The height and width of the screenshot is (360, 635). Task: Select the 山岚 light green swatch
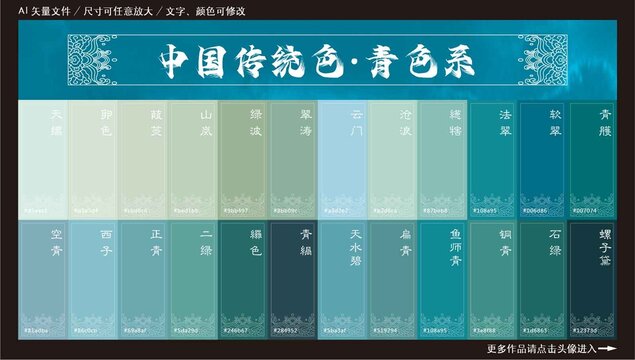(x=193, y=160)
